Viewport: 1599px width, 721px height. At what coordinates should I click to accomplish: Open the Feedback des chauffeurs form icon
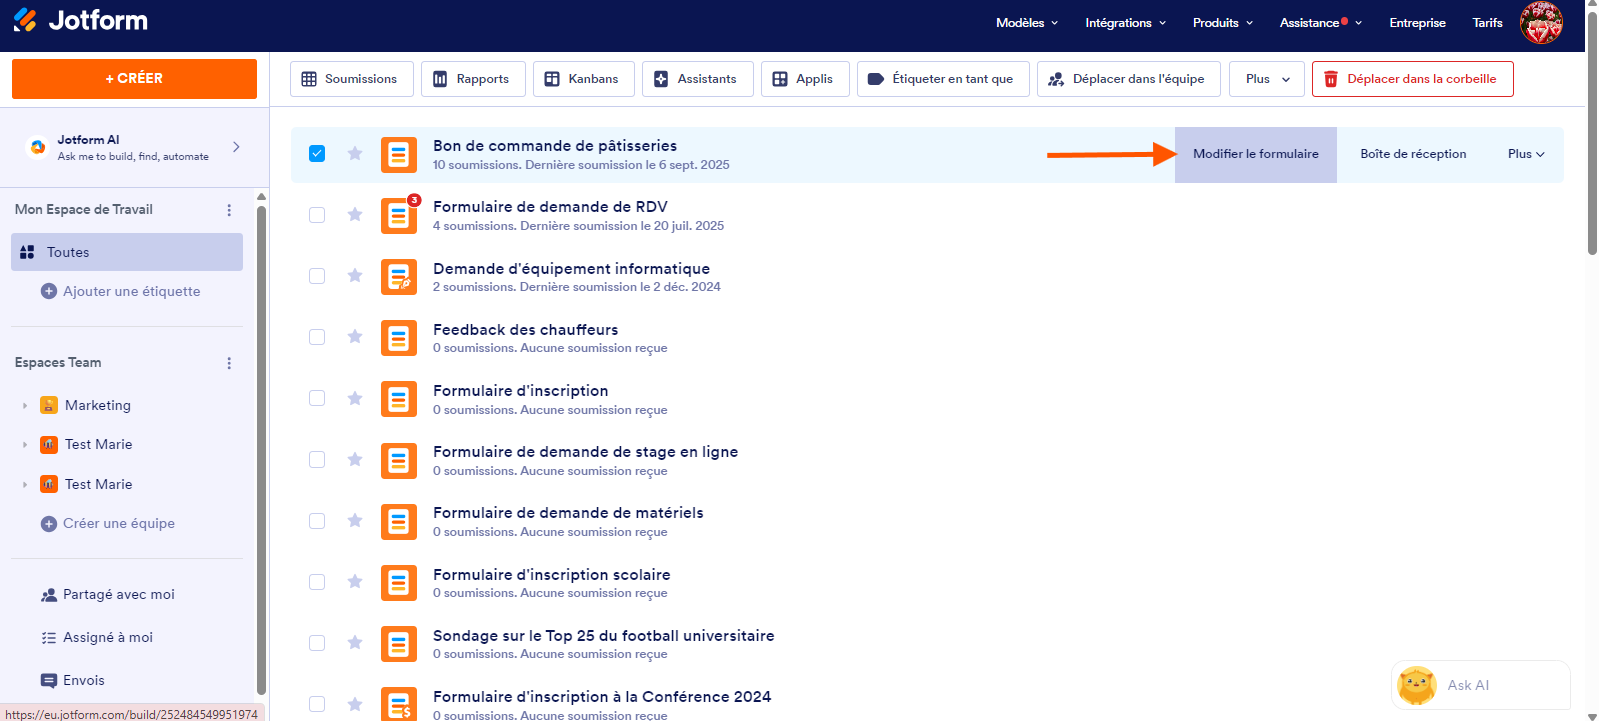click(x=398, y=338)
